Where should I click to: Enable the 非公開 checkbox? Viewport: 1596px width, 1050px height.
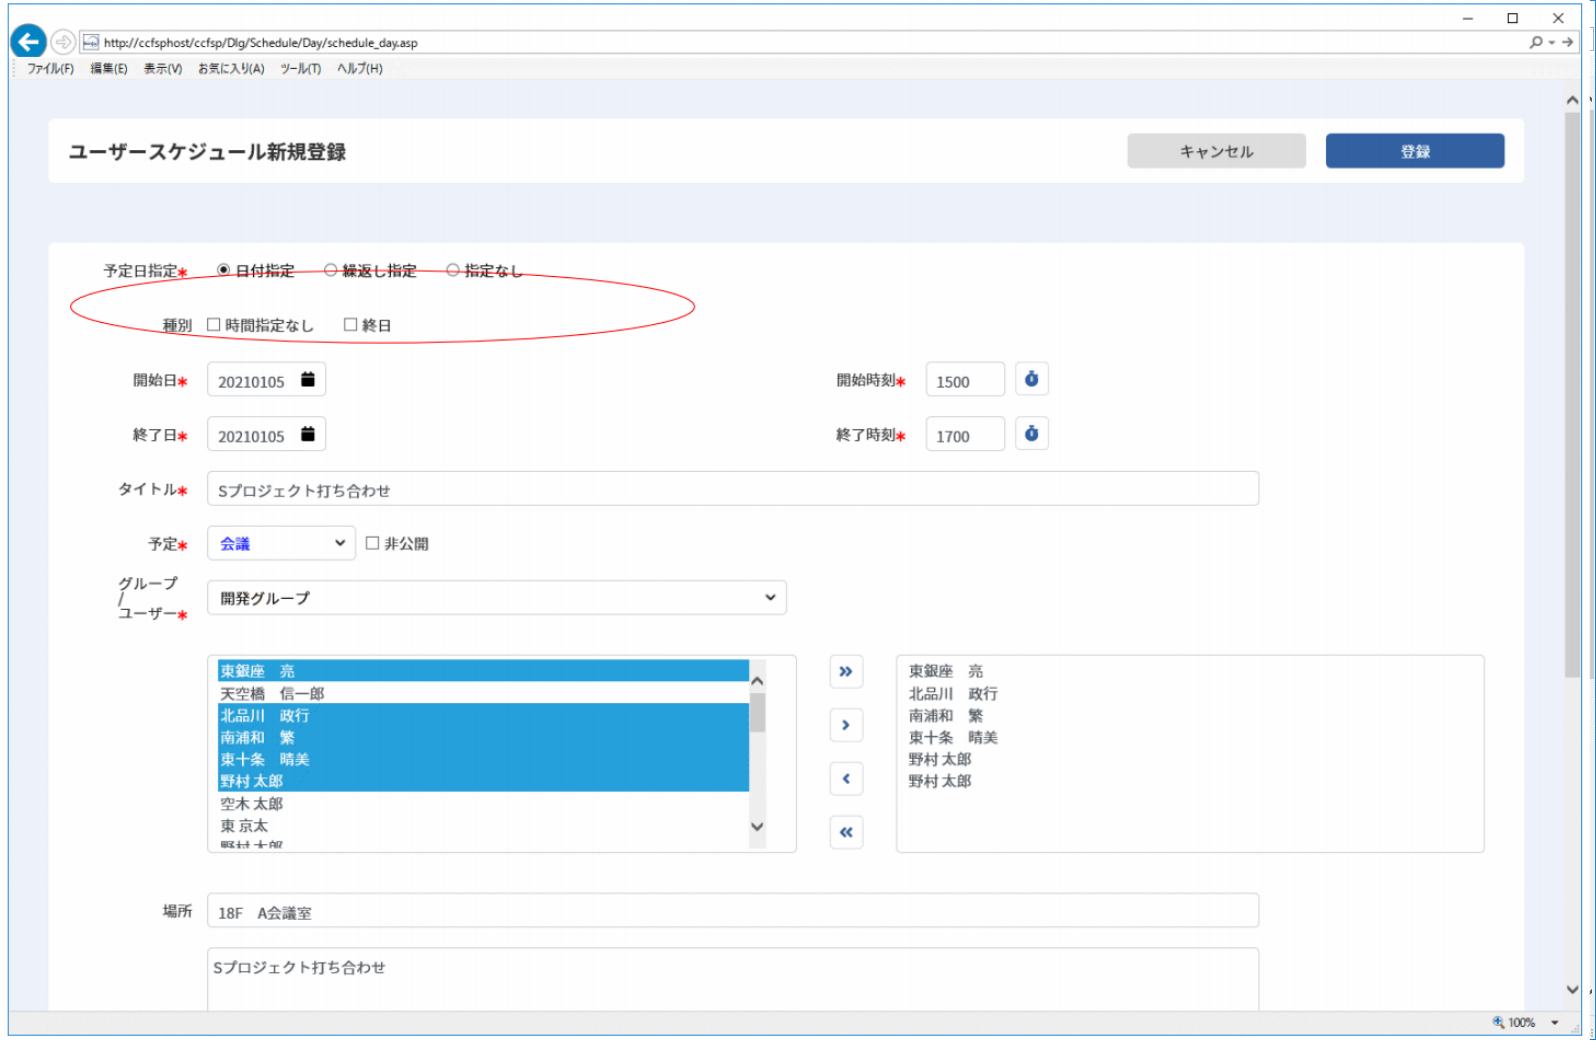372,543
